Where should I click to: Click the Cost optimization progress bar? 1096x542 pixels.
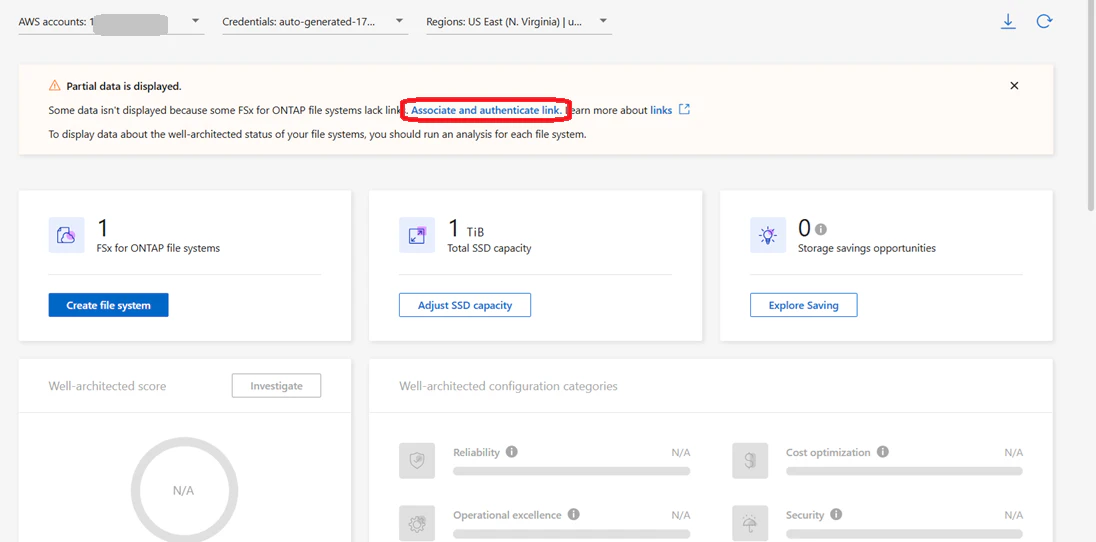coord(904,471)
